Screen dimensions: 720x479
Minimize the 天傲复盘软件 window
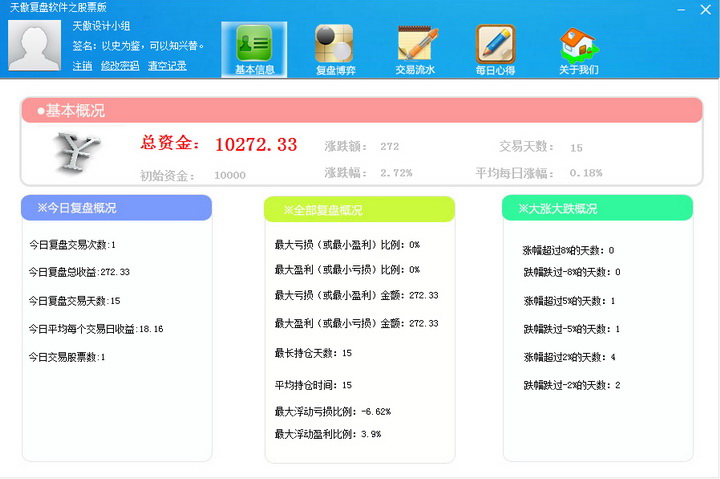click(681, 10)
